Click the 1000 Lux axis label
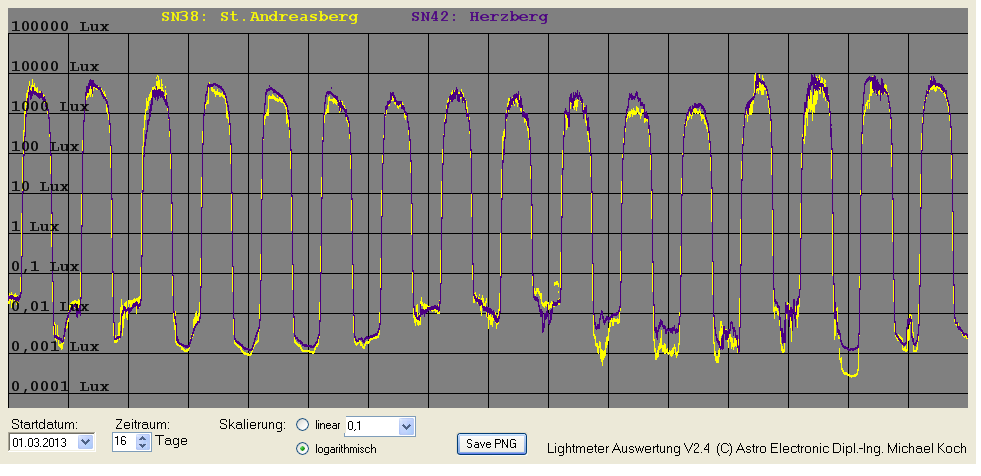The image size is (981, 476). 50,107
